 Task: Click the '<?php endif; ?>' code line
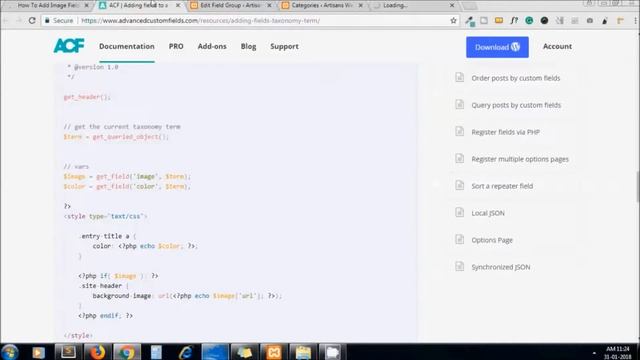pyautogui.click(x=105, y=316)
